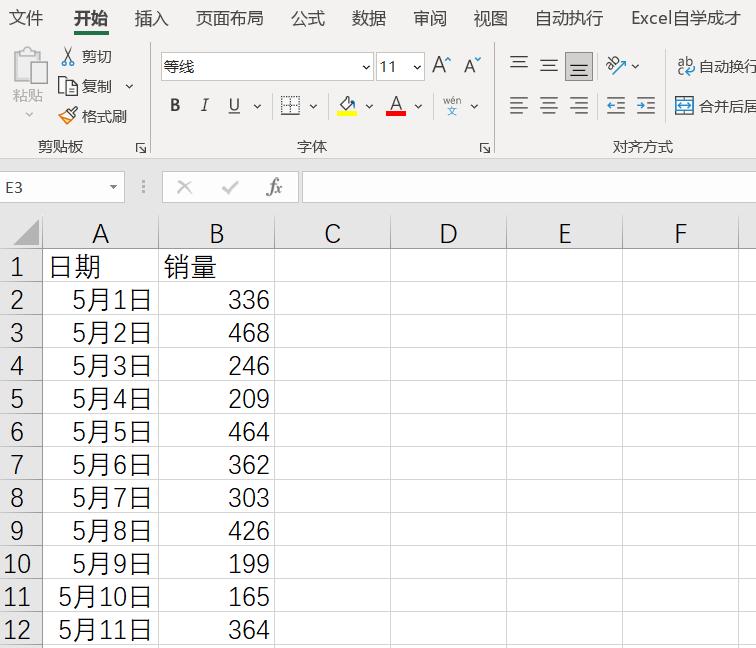
Task: Set middle vertical alignment
Action: [x=549, y=65]
